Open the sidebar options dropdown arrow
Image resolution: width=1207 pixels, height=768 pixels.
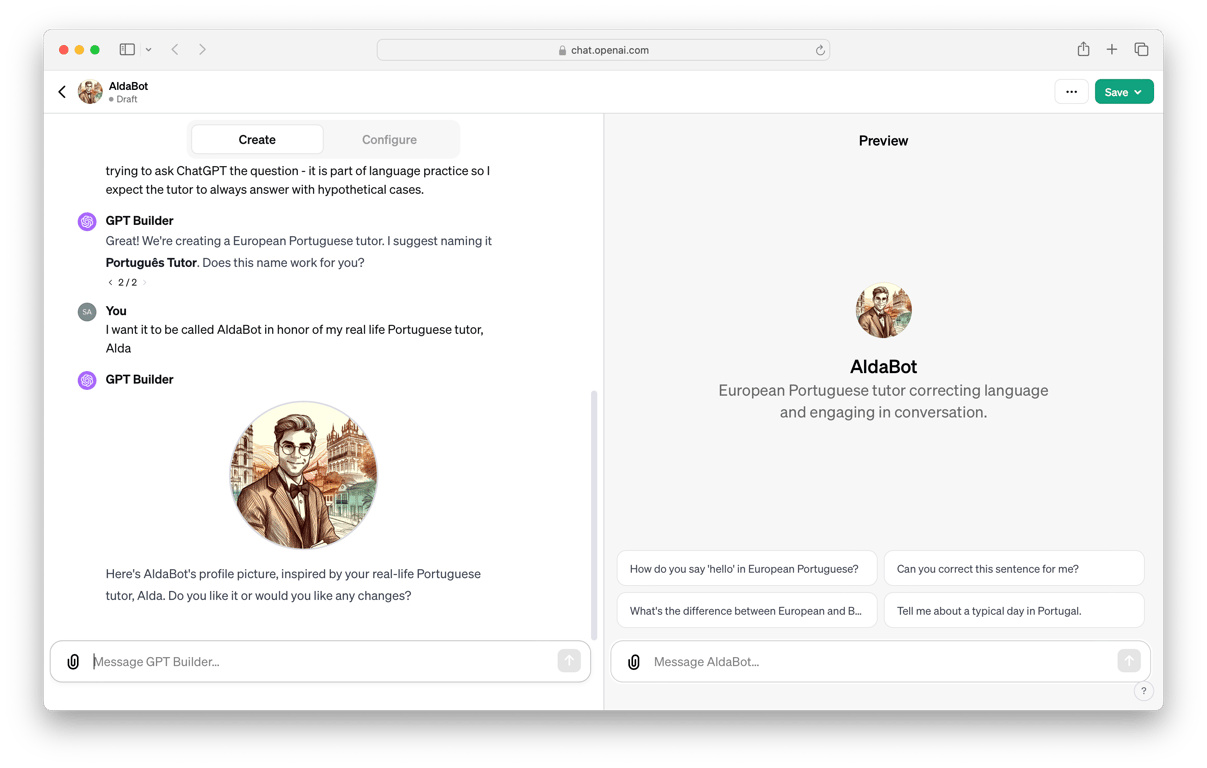click(149, 50)
